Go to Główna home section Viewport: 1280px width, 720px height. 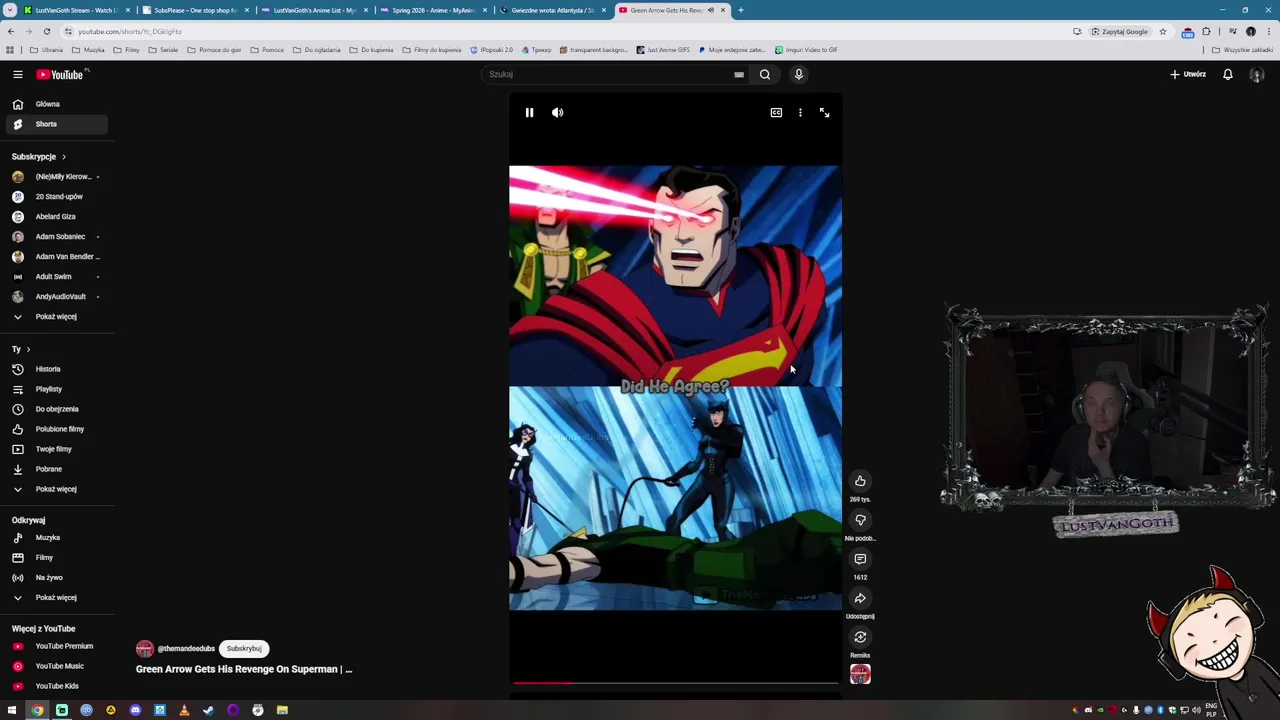(x=55, y=104)
